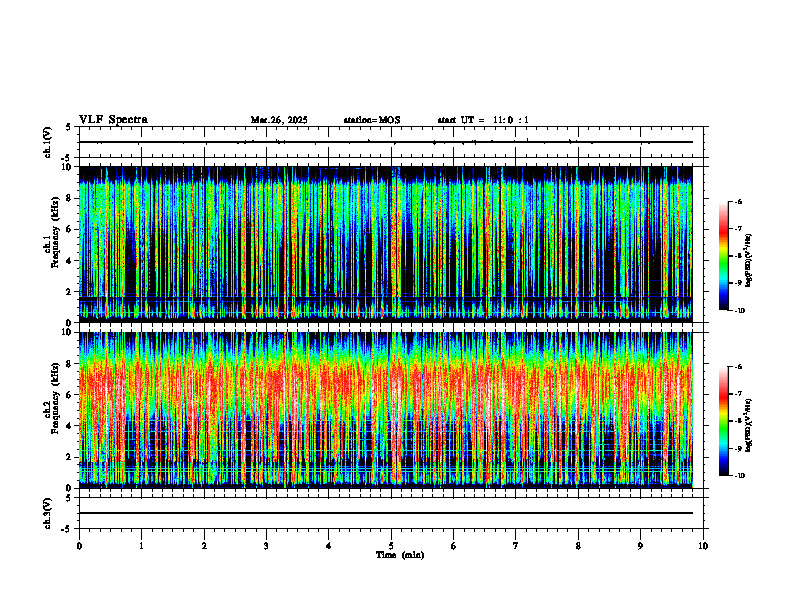Click the 'start UT = 11:0 :1' text

483,120
